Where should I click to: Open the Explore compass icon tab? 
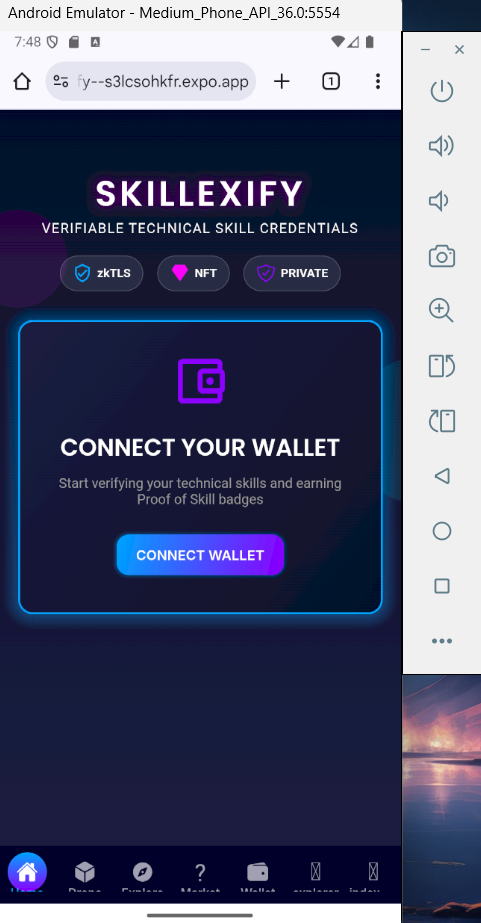point(142,872)
